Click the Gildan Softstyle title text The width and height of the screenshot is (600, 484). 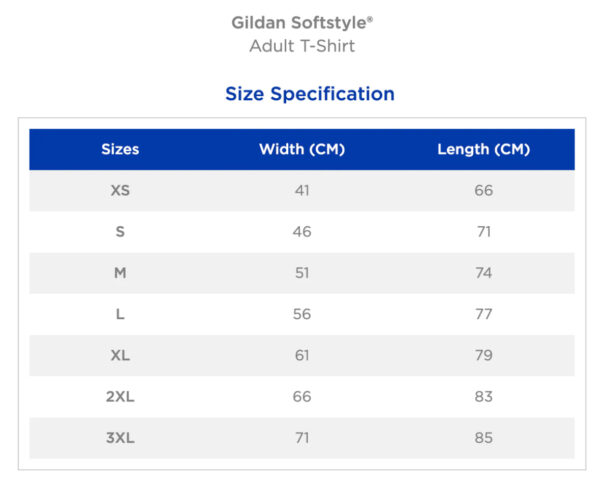click(302, 23)
